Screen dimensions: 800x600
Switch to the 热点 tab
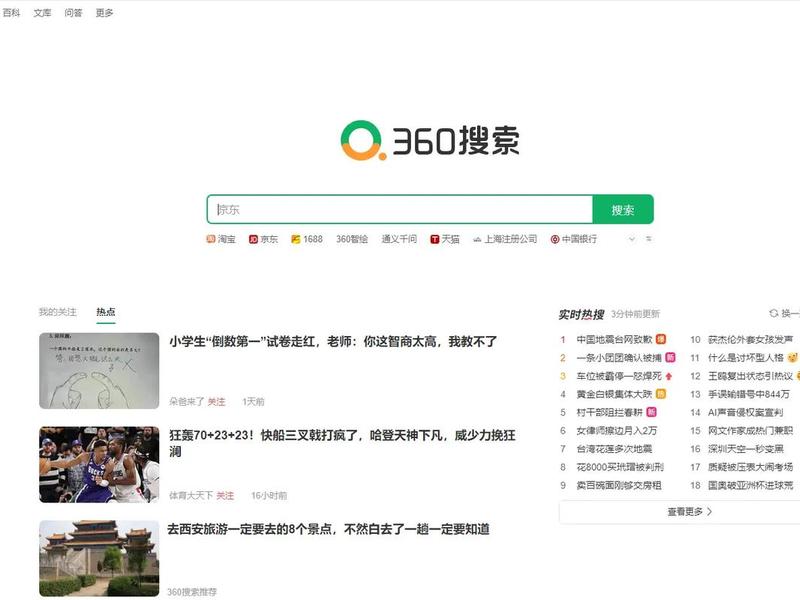click(106, 312)
